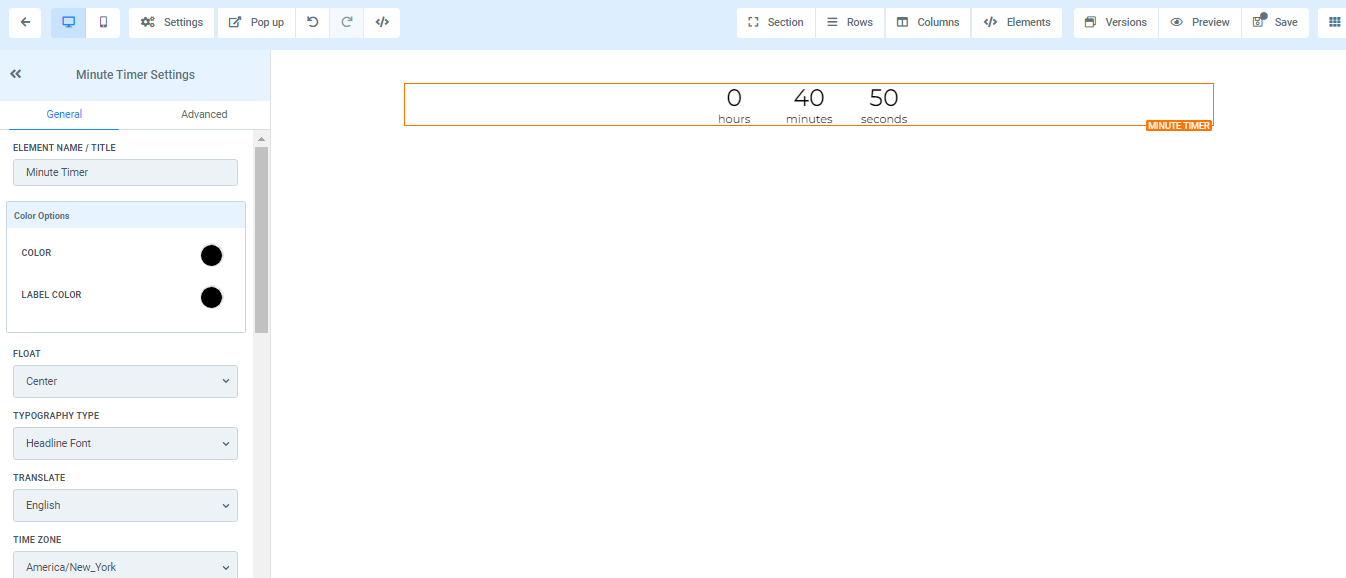Click the undo icon
1346x578 pixels.
click(x=313, y=22)
